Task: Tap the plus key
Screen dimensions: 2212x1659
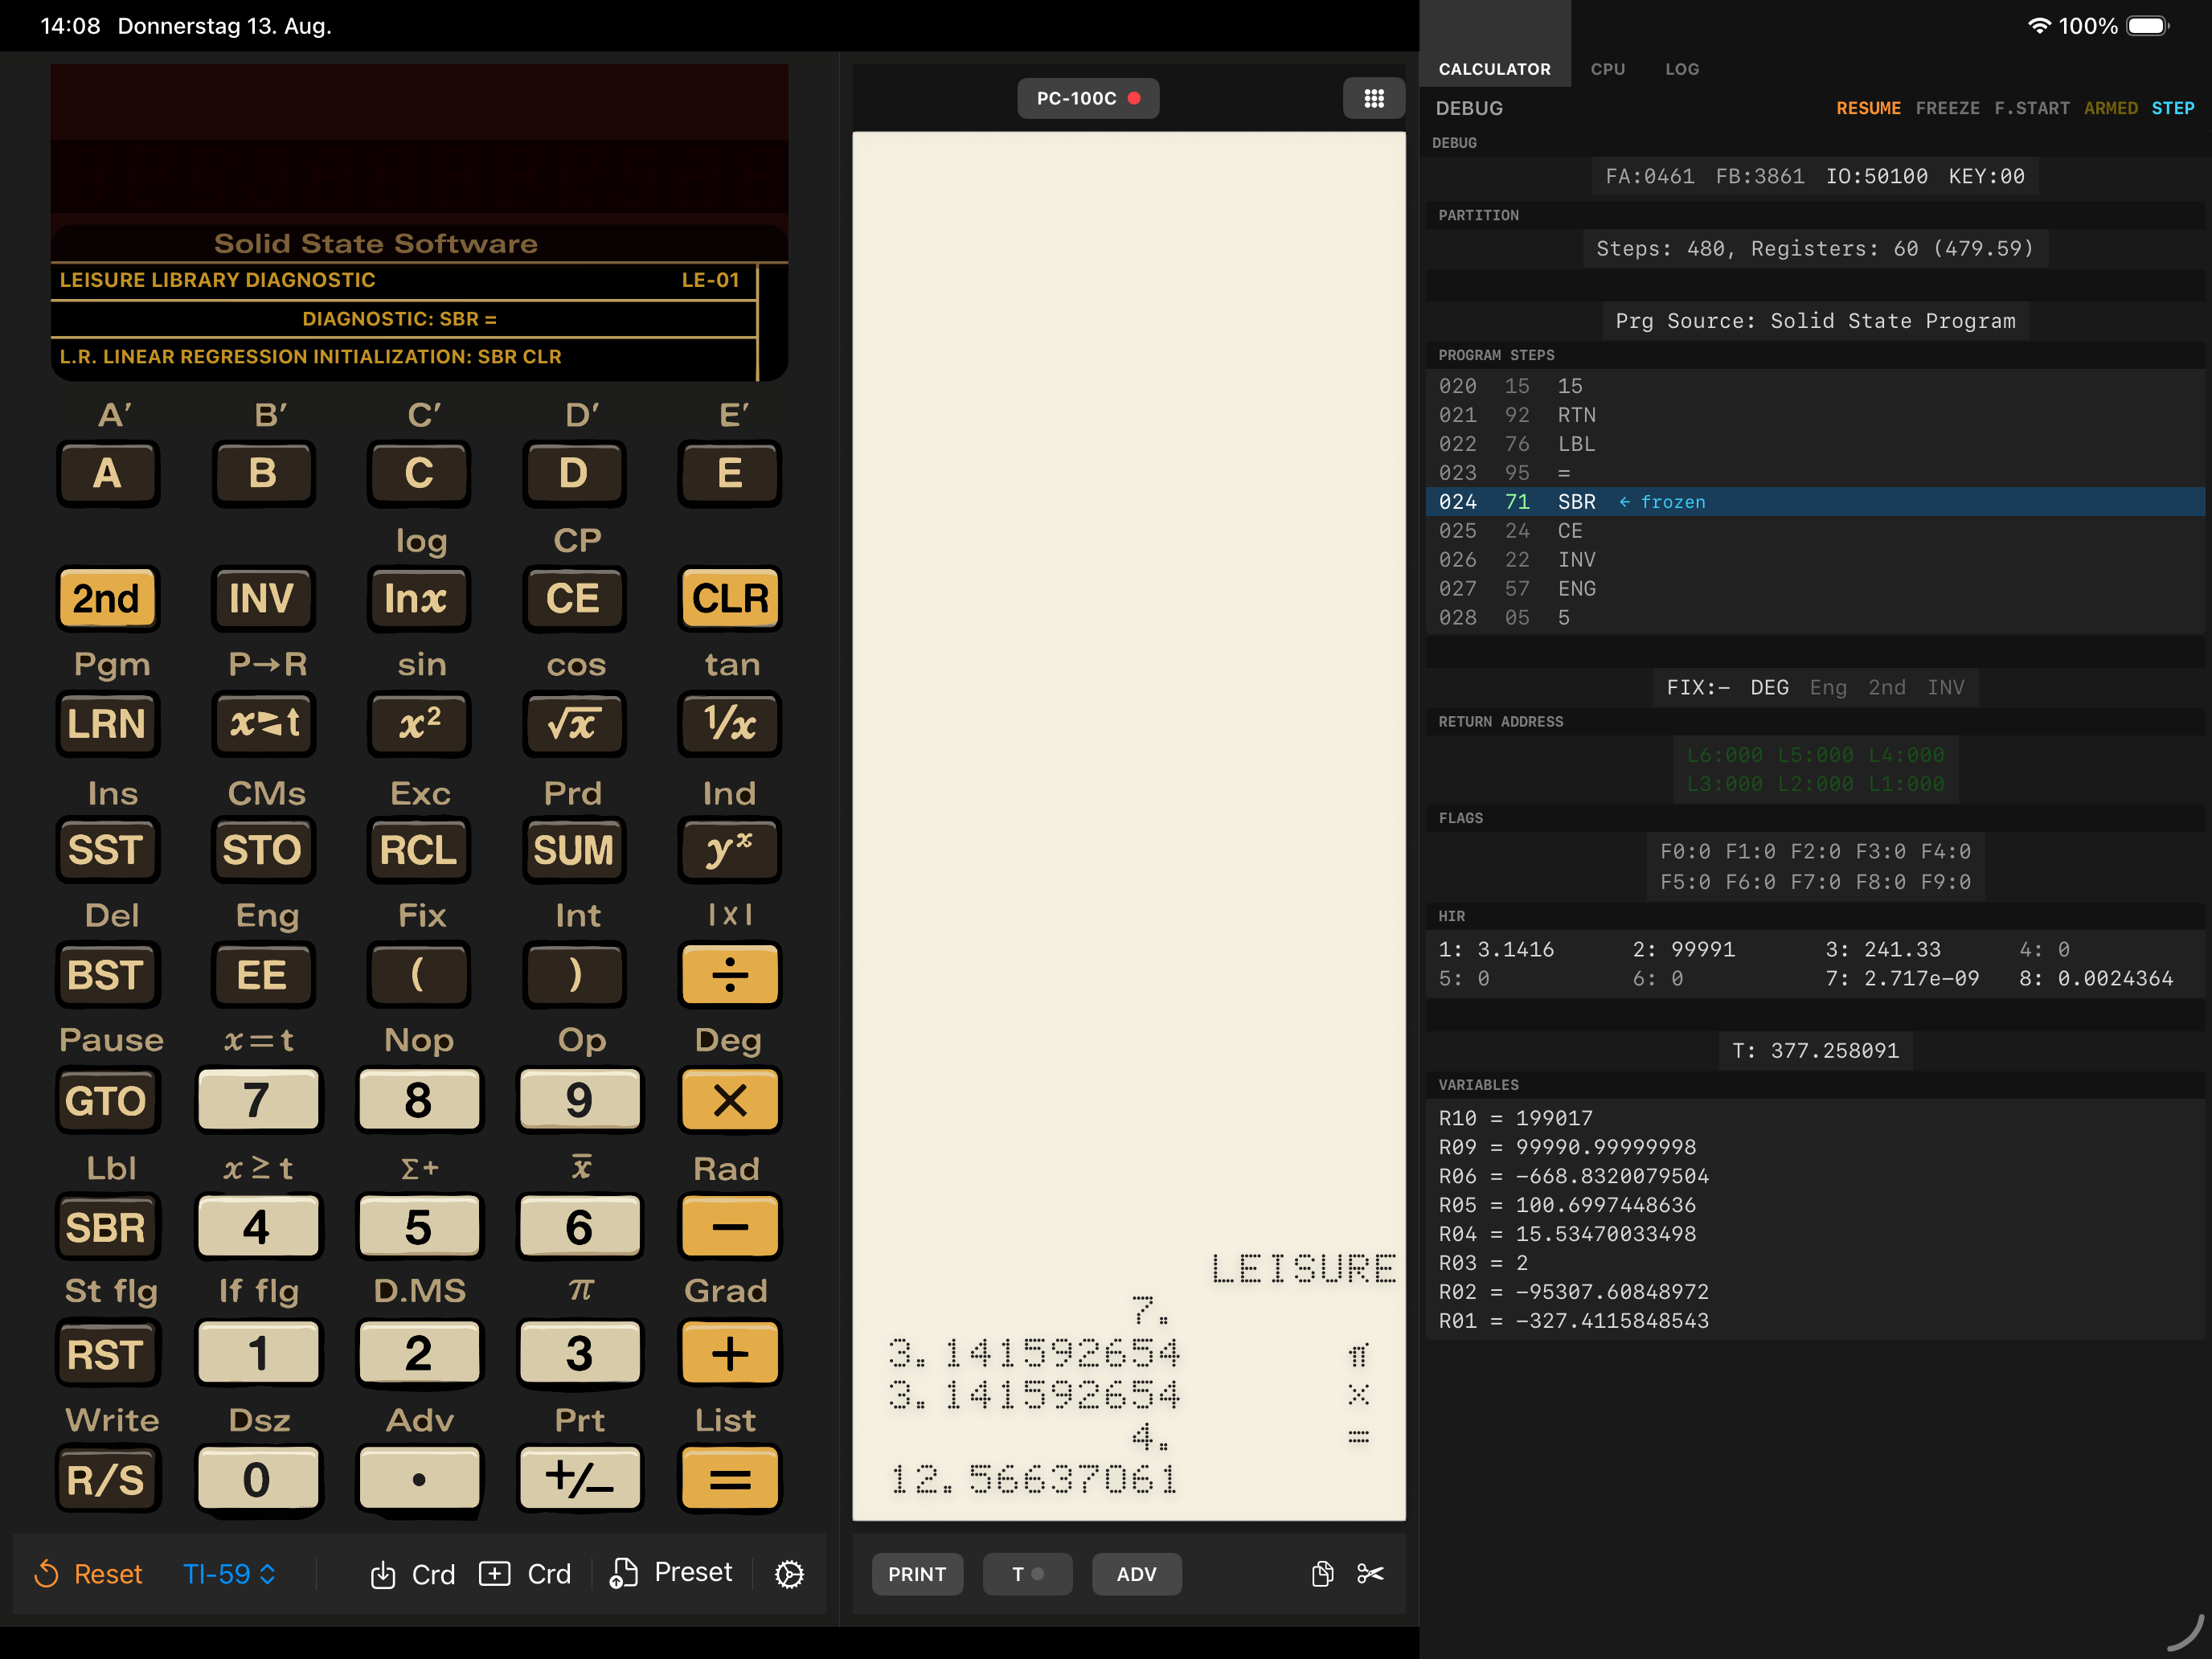Action: click(730, 1353)
